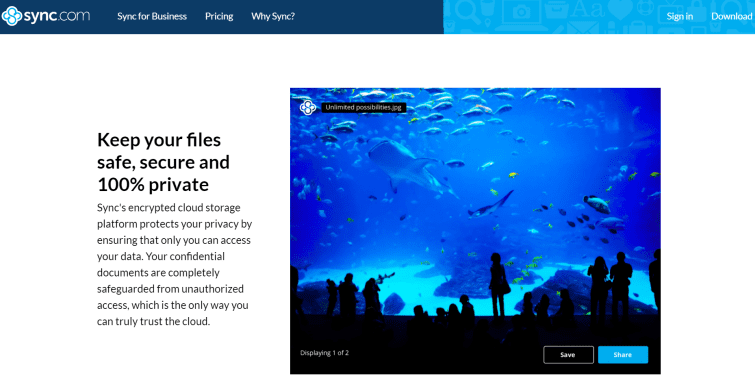Image resolution: width=755 pixels, height=391 pixels.
Task: Click the Sync cloud icon beside the filename
Action: pos(308,107)
